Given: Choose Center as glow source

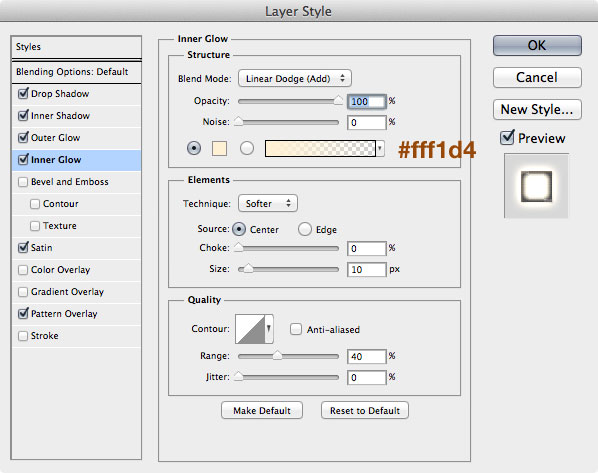Looking at the screenshot, I should pos(239,229).
